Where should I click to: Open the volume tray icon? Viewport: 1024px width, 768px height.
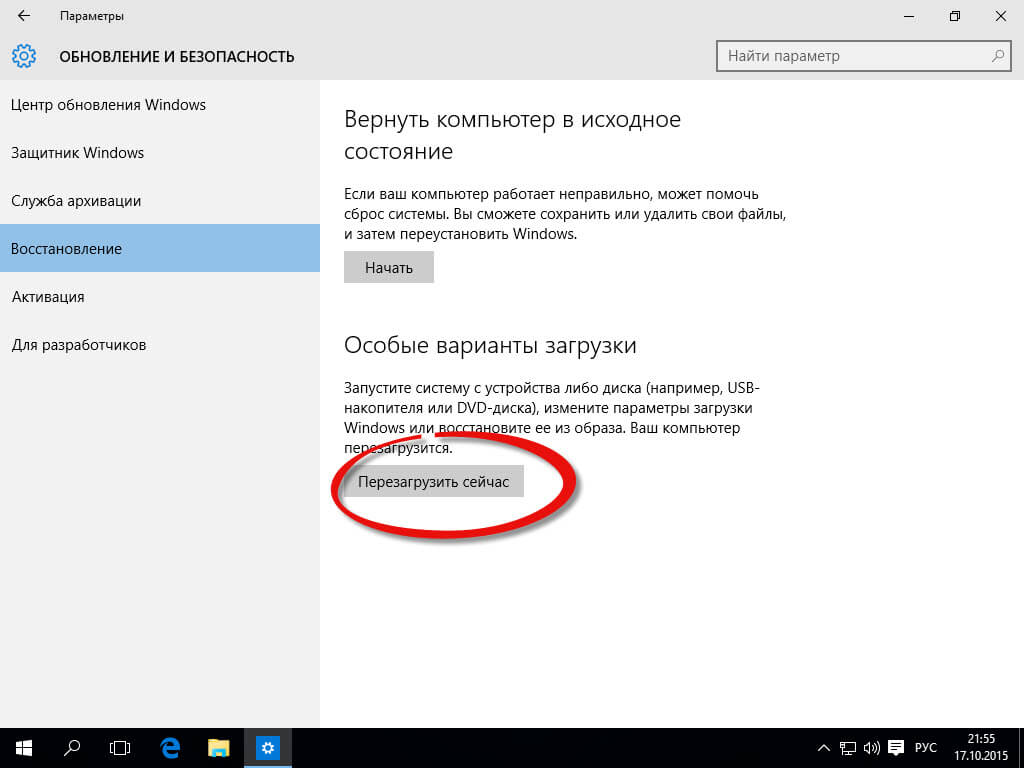871,748
